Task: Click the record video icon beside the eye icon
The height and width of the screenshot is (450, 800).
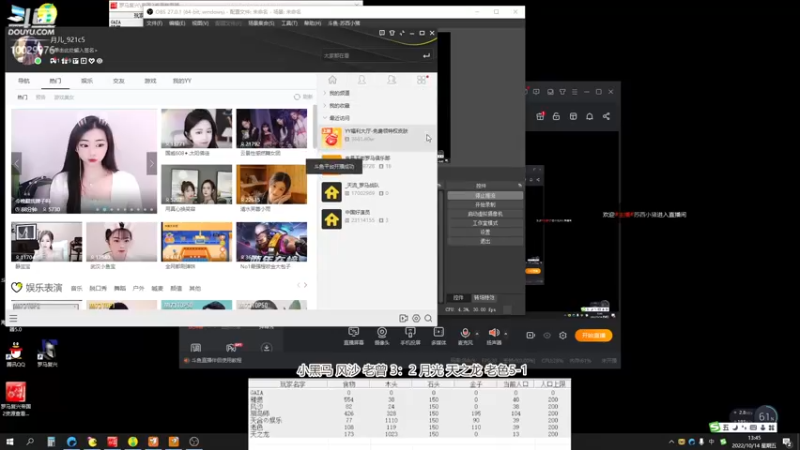Action: pyautogui.click(x=531, y=335)
